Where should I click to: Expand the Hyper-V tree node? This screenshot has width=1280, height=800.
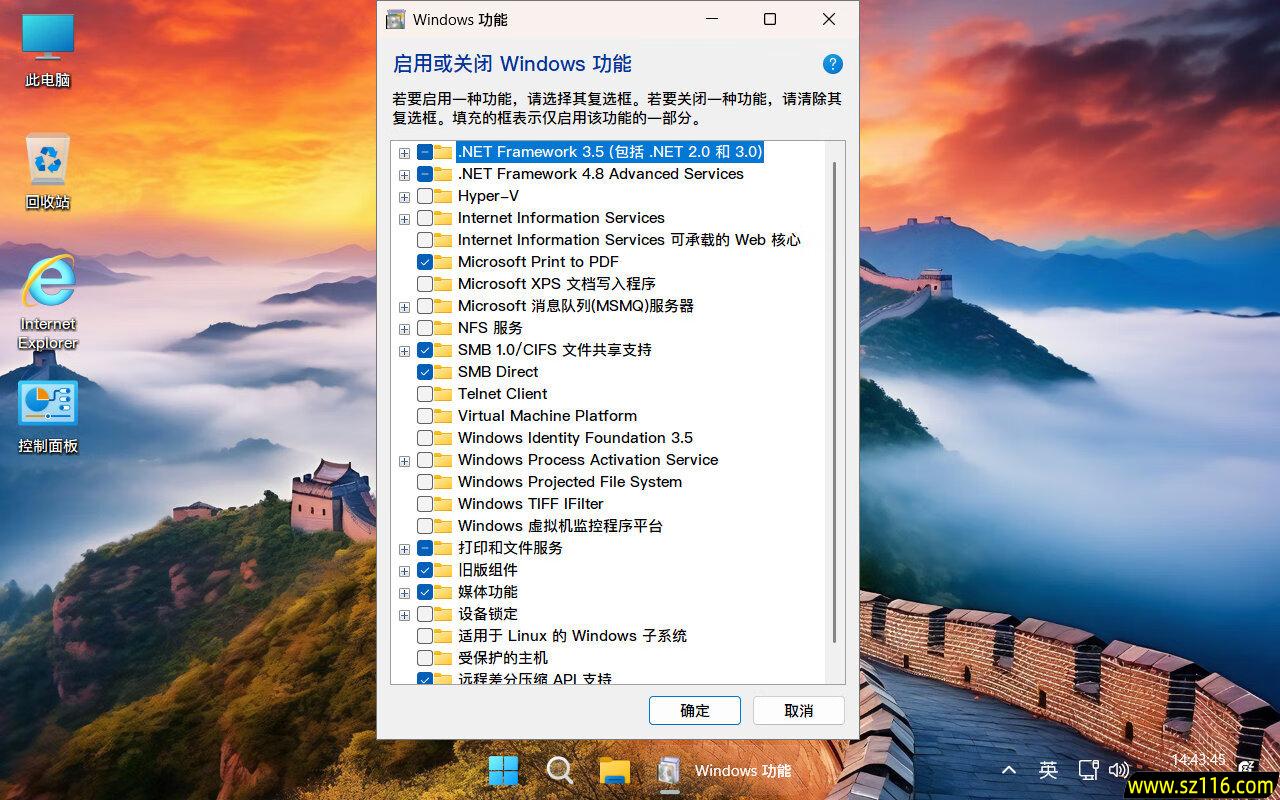coord(404,196)
